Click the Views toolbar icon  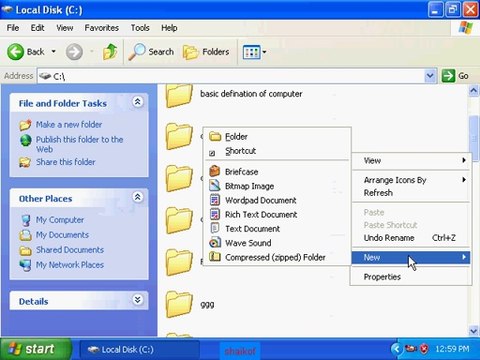(x=251, y=52)
